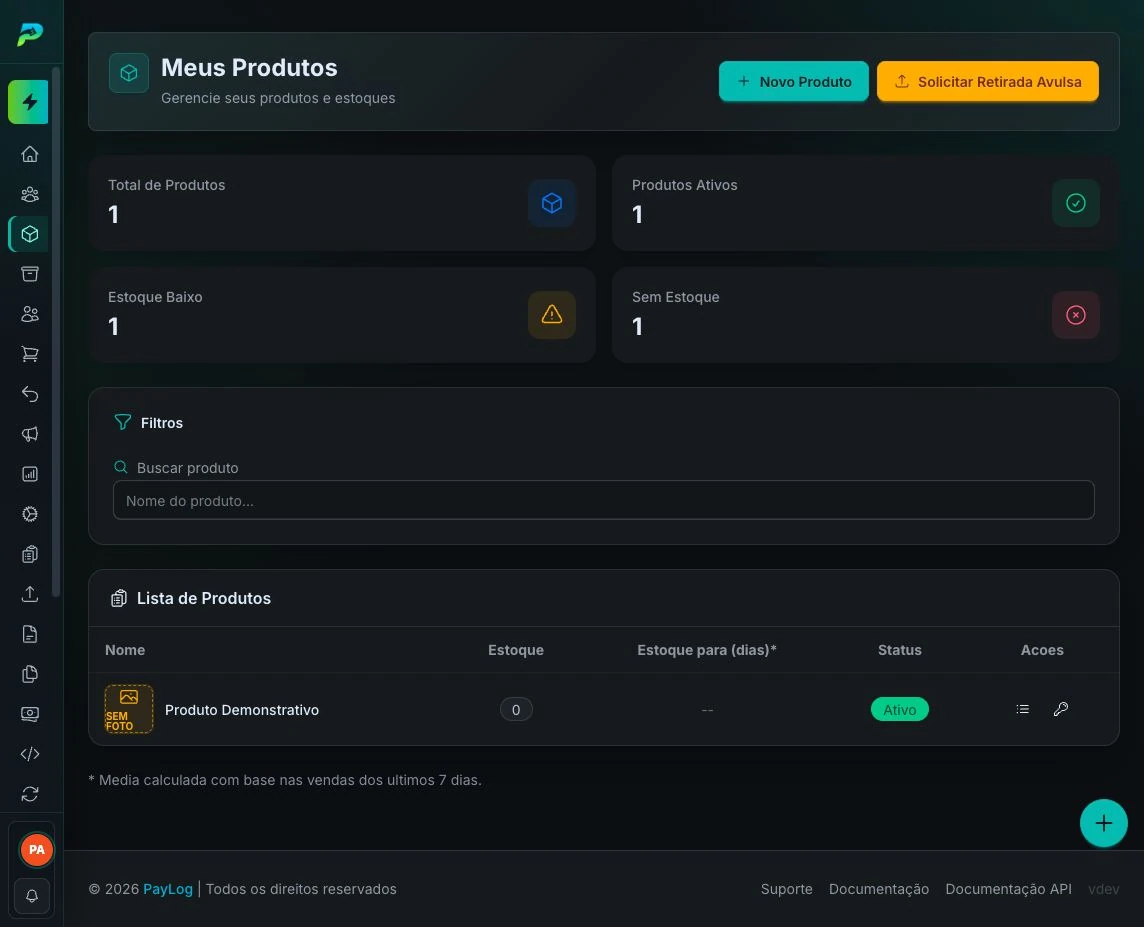Open the bar chart reports sidebar icon
1144x927 pixels.
point(30,474)
